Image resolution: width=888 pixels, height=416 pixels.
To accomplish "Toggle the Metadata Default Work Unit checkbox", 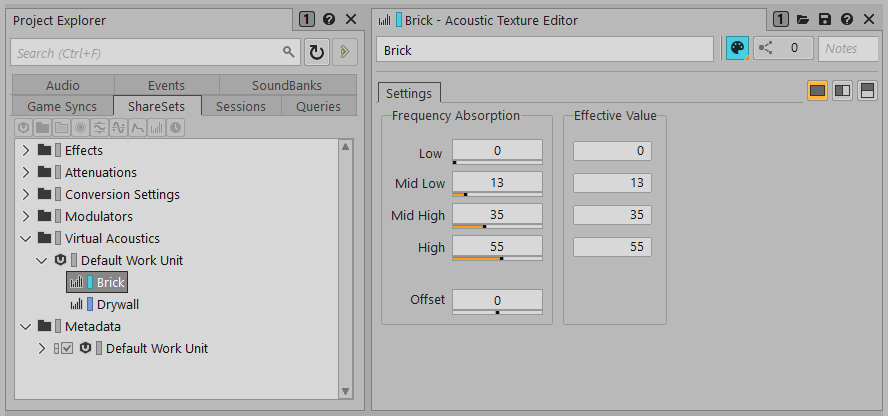I will [x=67, y=348].
